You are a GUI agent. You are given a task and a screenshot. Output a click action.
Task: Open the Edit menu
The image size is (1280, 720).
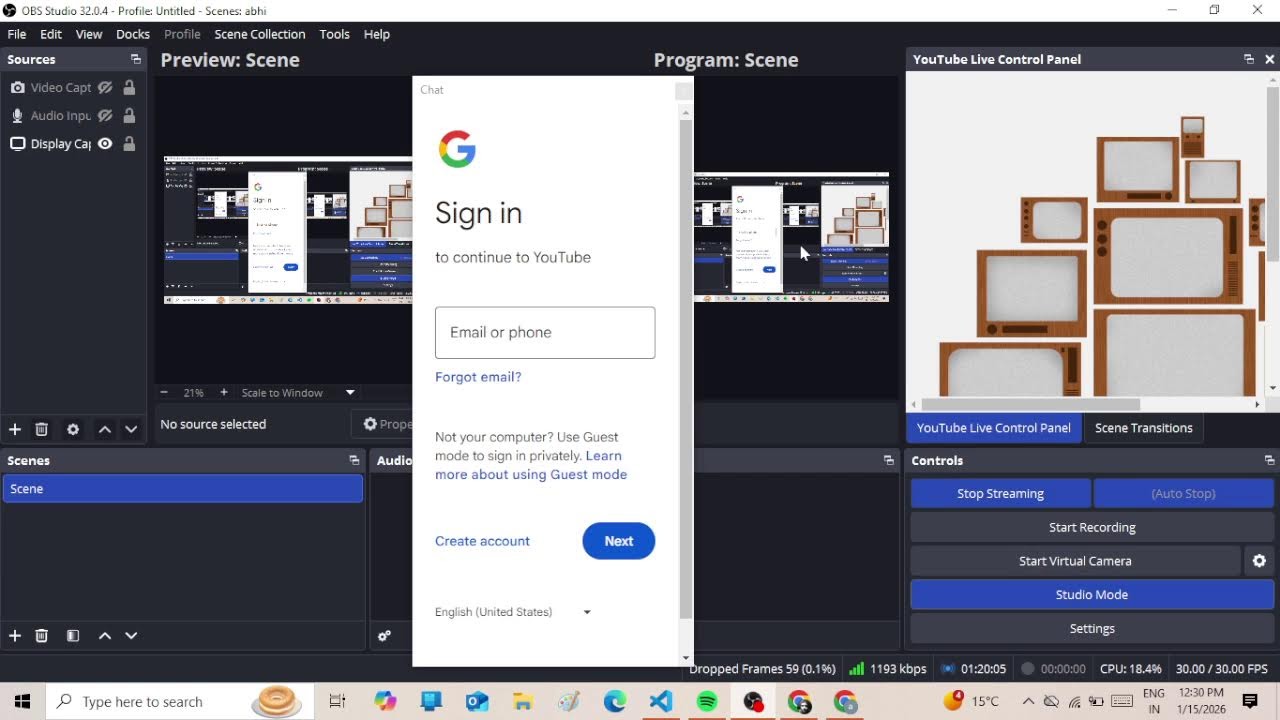pos(51,34)
